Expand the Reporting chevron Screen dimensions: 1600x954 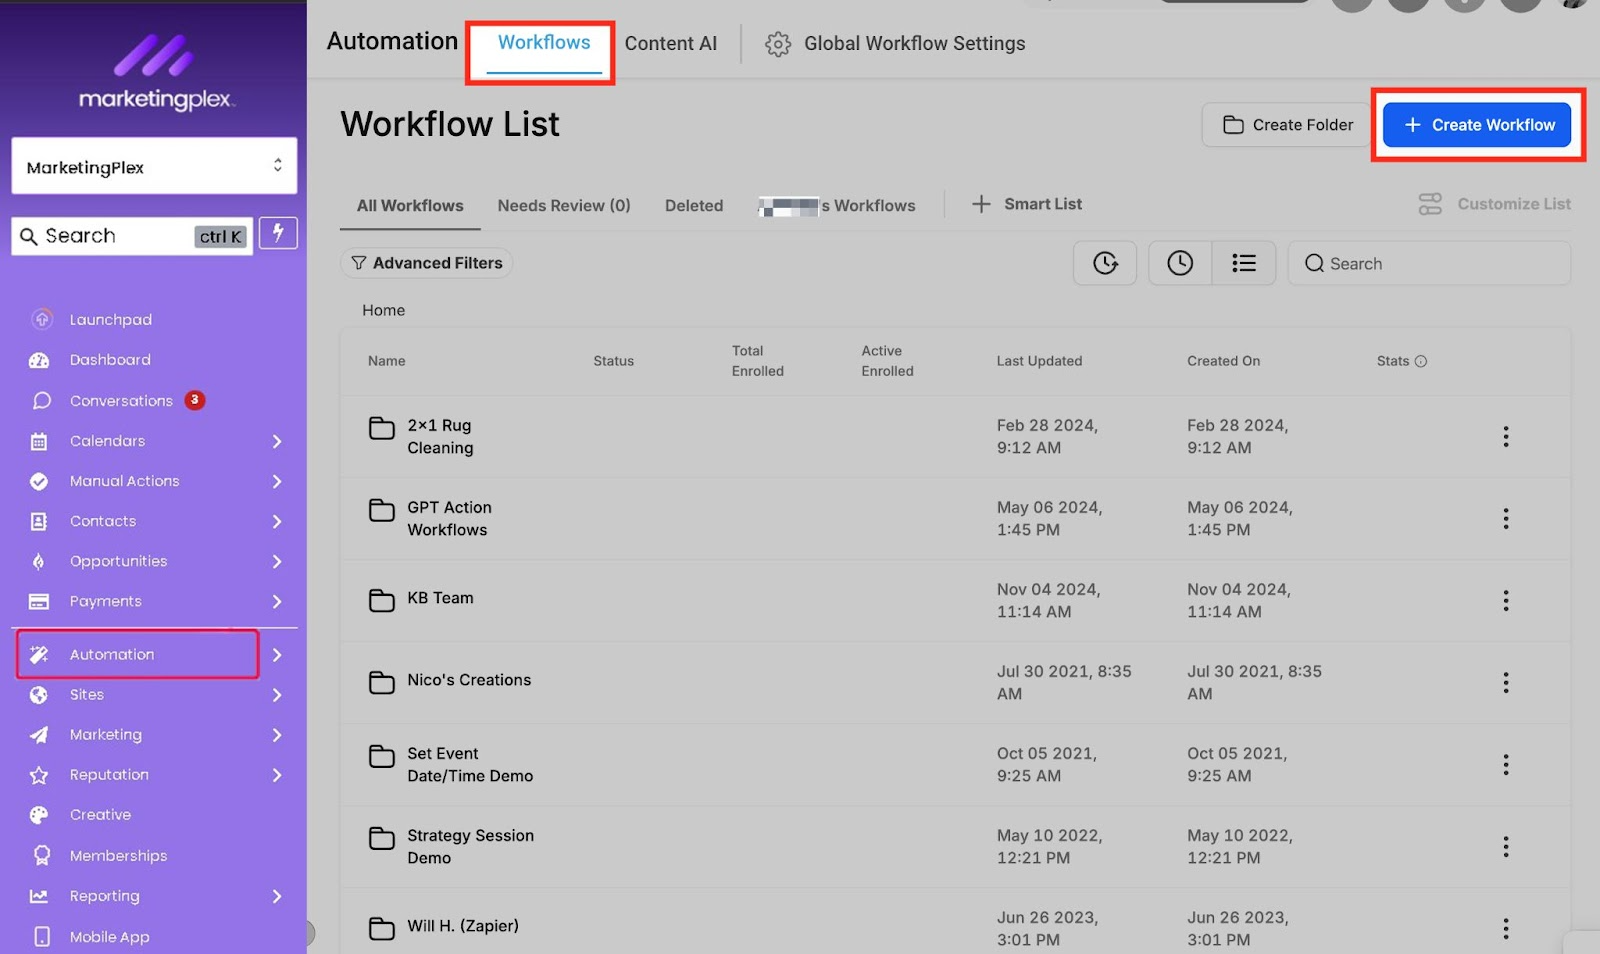pos(277,896)
